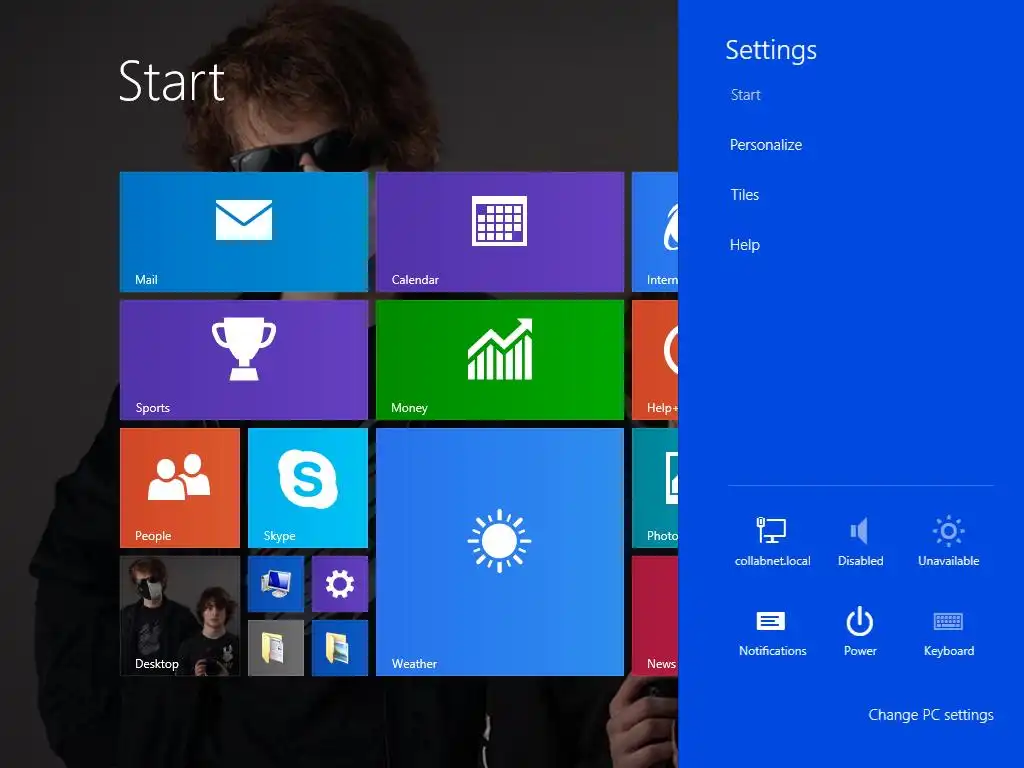Launch the Sports tile
1024x768 pixels.
pos(244,359)
